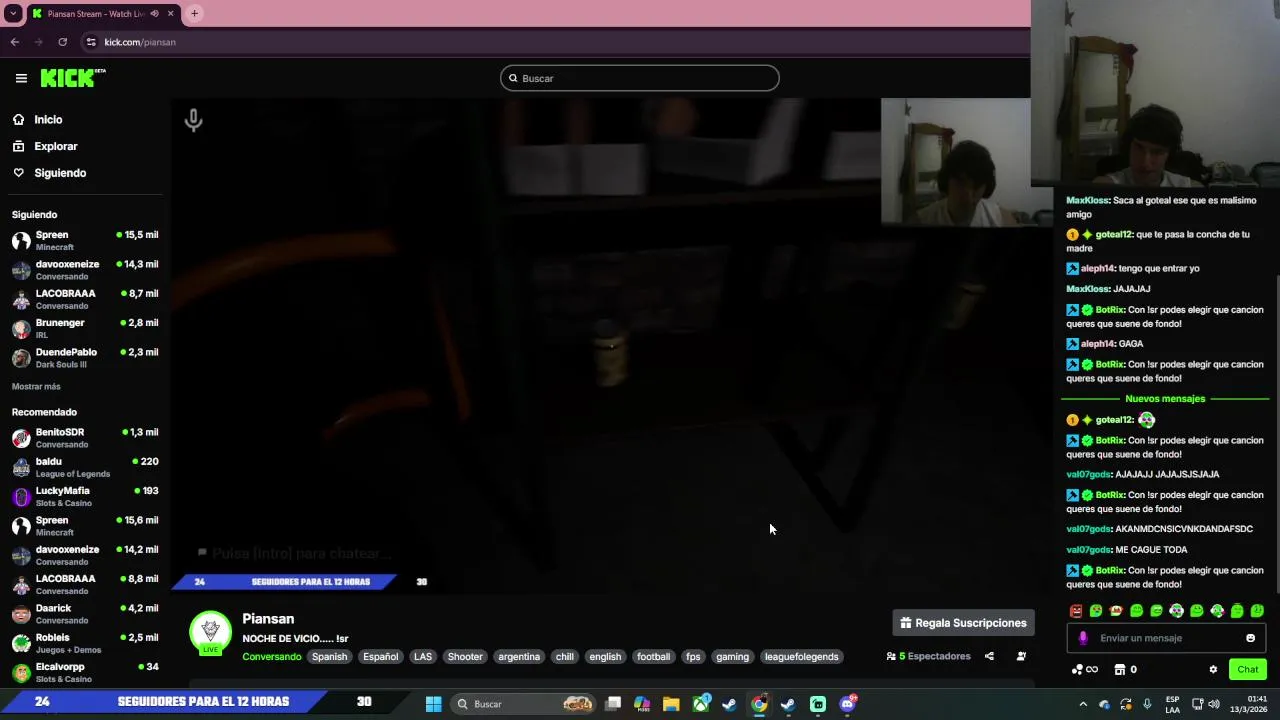Go to Inicio in the sidebar
The image size is (1280, 720).
click(48, 119)
